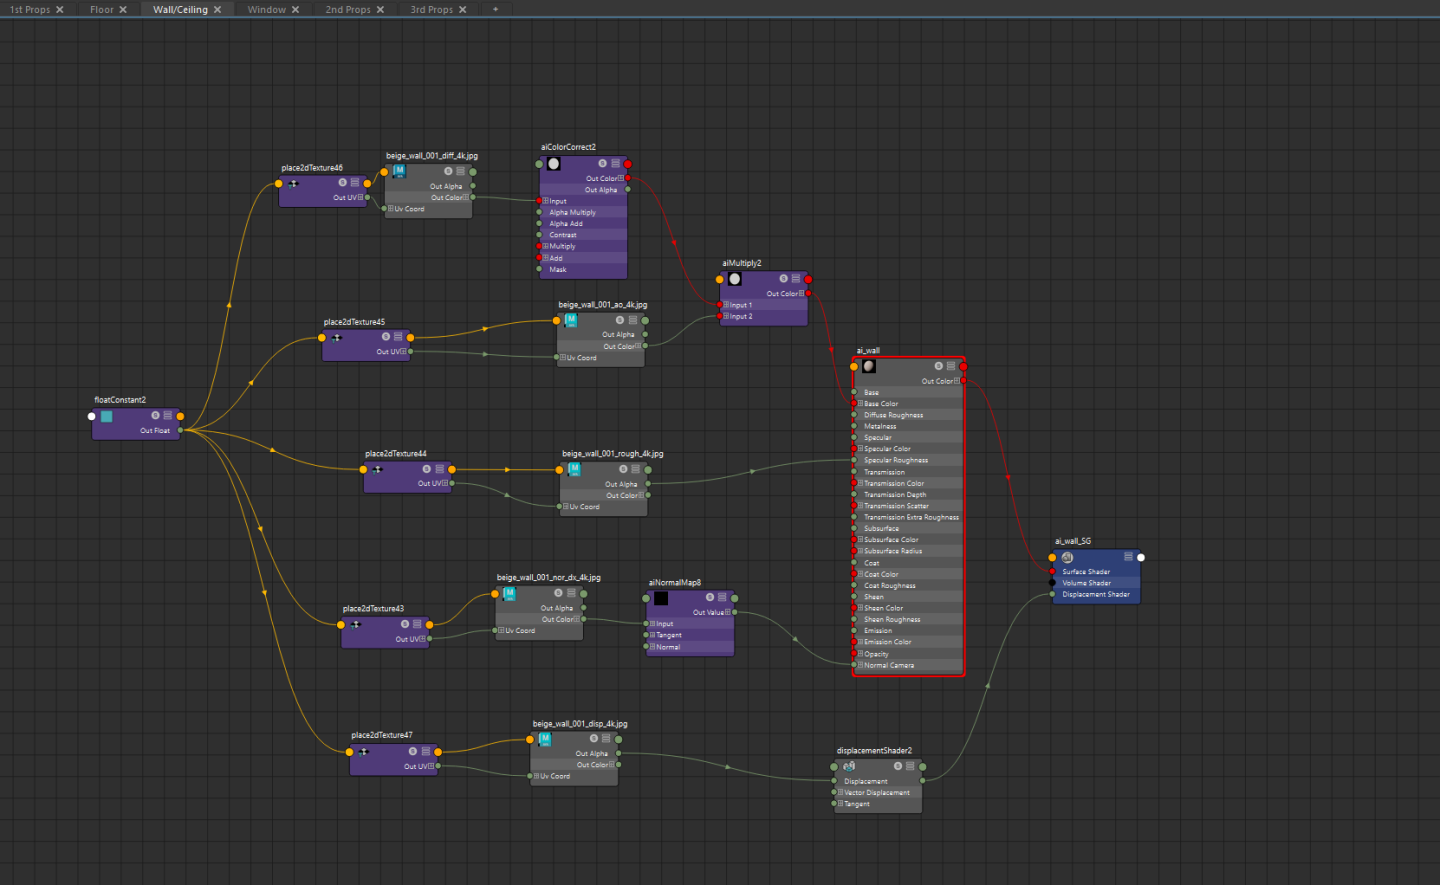Expand the Base Color attribute on ai_wall
1440x885 pixels.
coord(860,404)
